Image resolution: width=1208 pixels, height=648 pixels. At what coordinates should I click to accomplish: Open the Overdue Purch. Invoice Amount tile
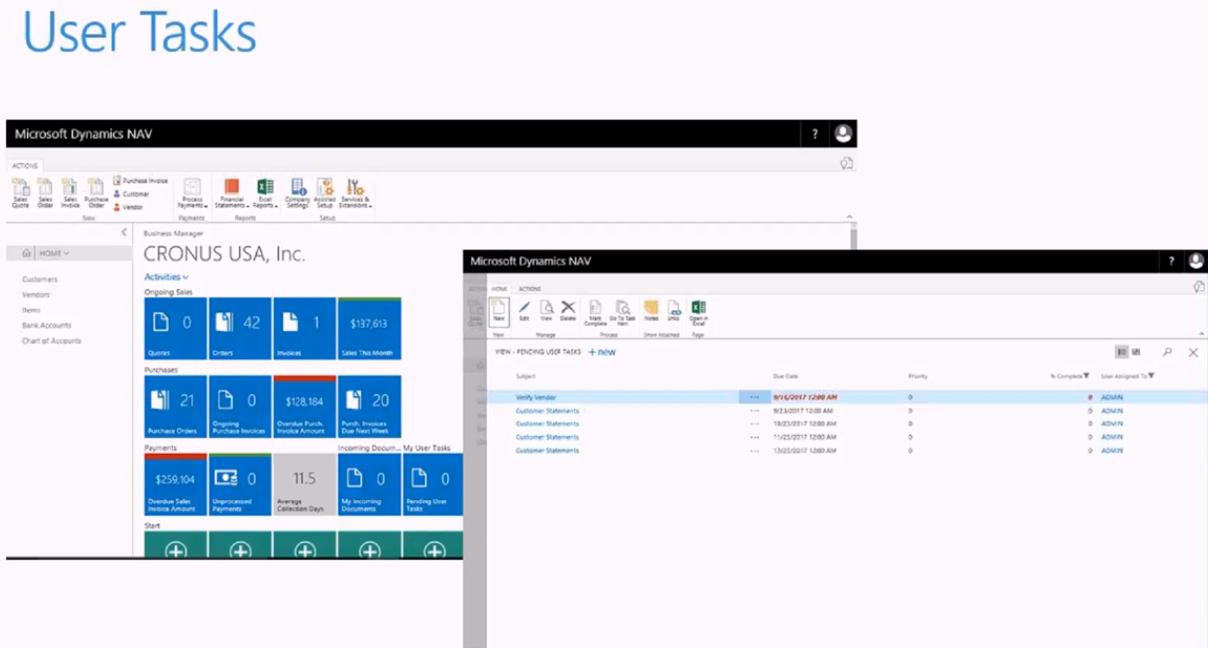click(305, 406)
